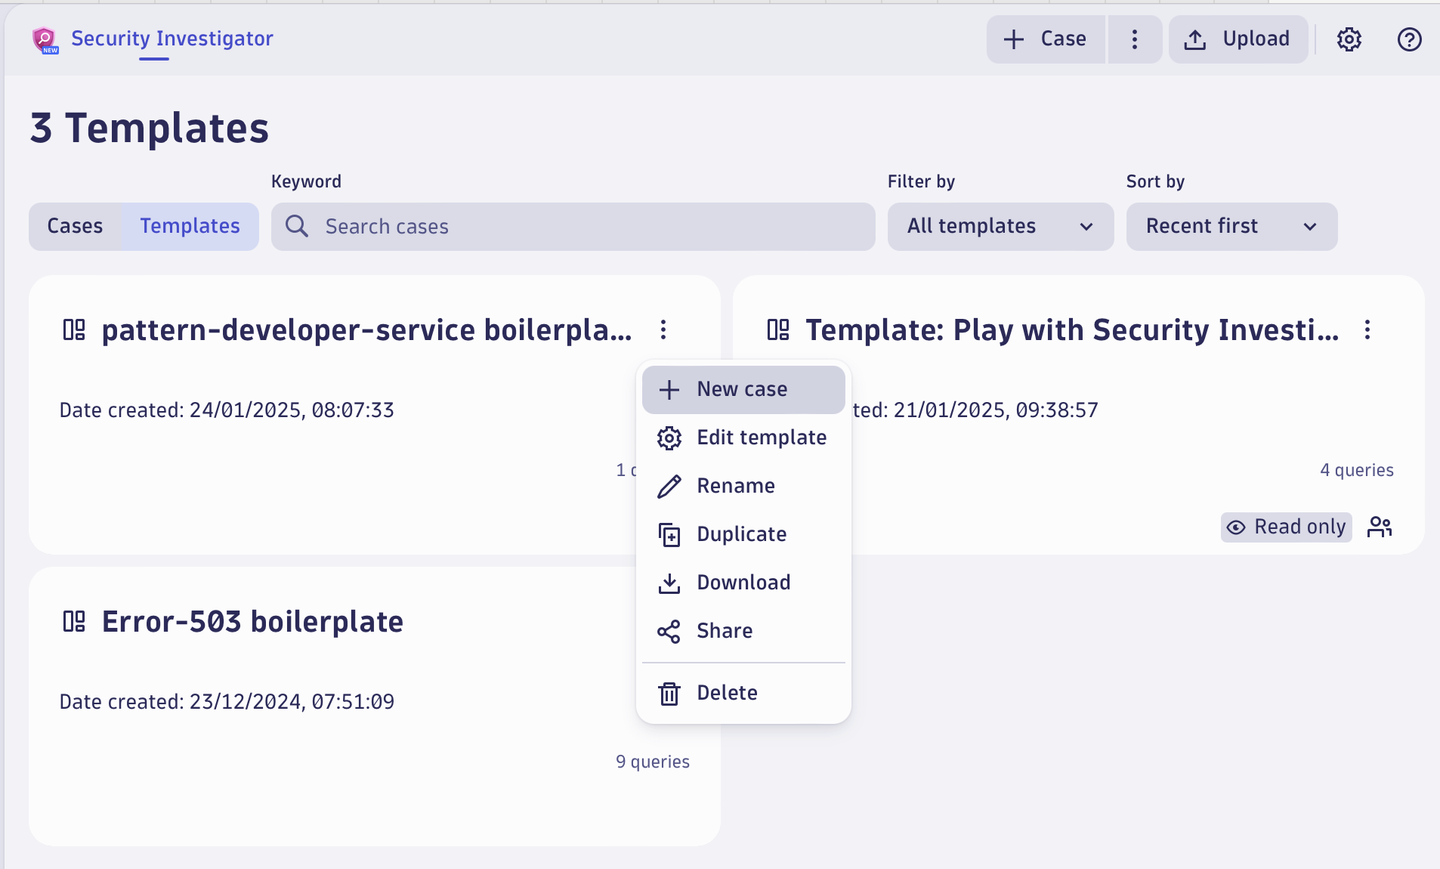Choose New case from the context menu

click(742, 389)
